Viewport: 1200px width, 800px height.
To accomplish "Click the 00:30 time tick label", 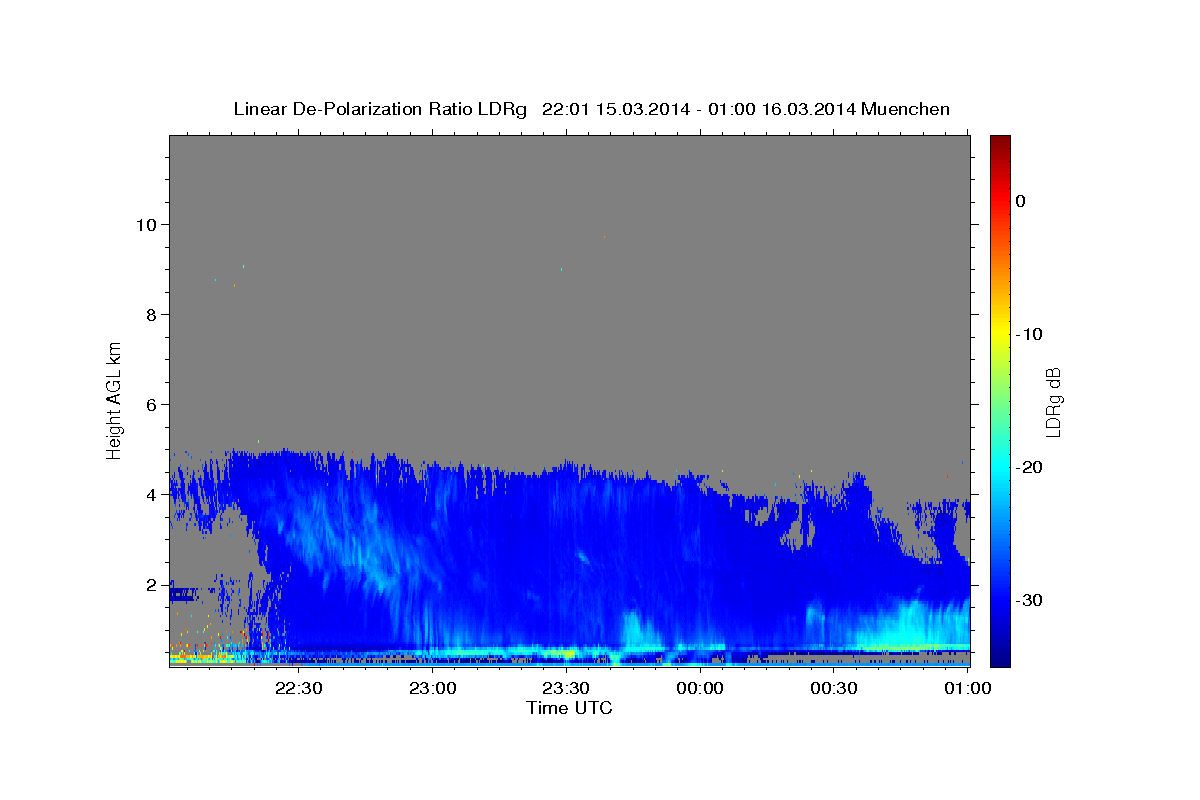I will [x=834, y=689].
